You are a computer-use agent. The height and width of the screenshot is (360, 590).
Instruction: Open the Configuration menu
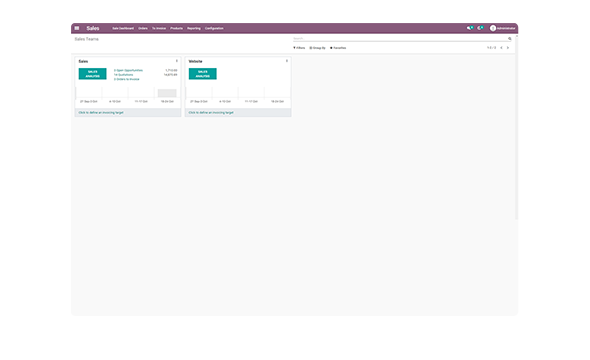[x=214, y=28]
